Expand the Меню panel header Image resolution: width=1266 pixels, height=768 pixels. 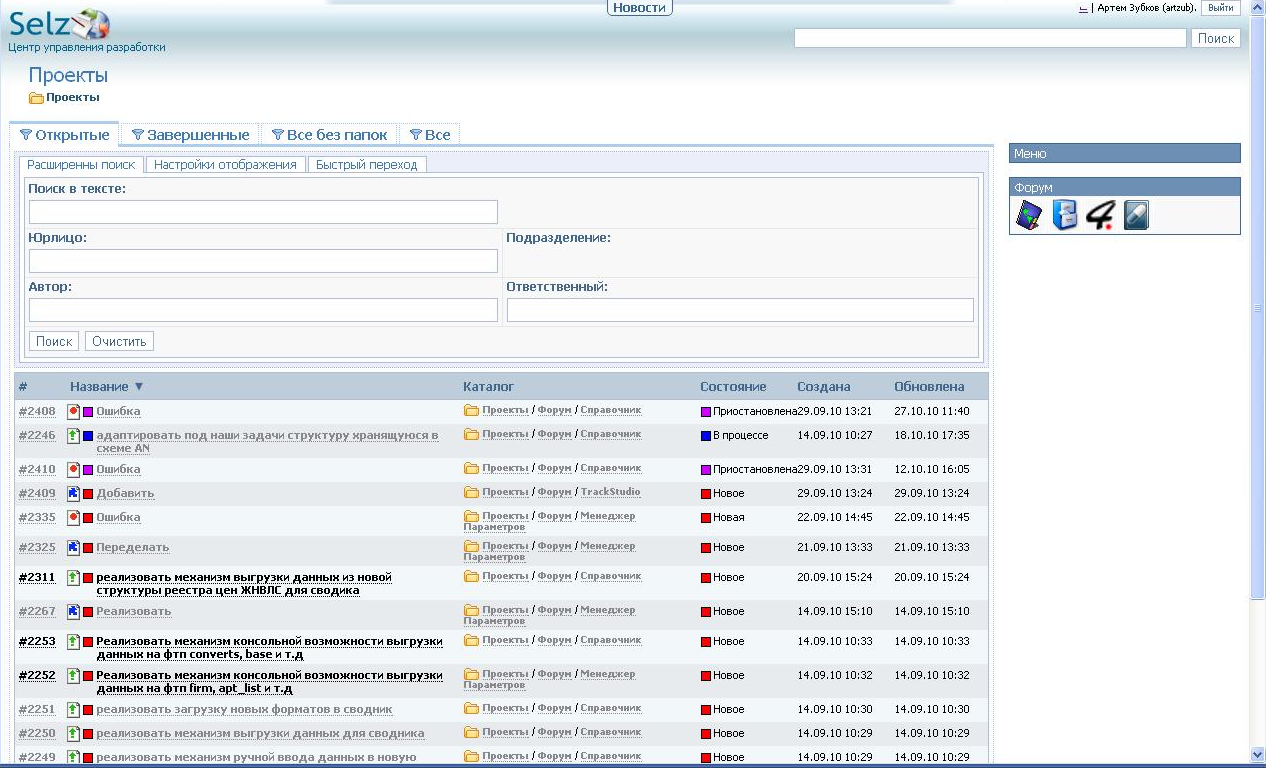point(1124,154)
